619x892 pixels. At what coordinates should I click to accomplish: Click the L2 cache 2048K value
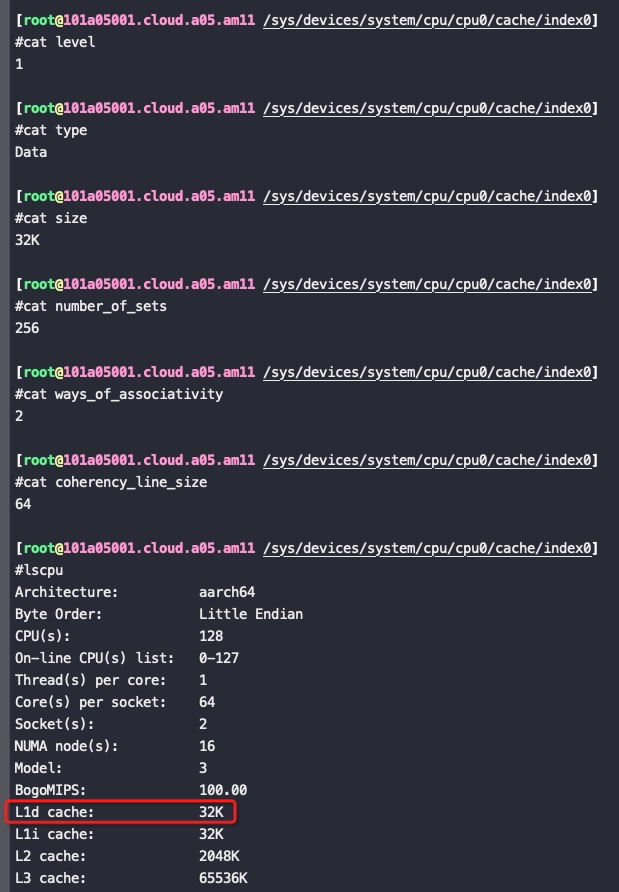(219, 856)
